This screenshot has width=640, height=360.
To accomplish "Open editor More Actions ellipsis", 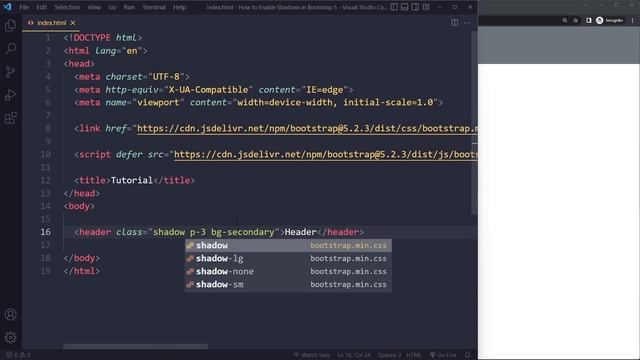I will coord(467,23).
